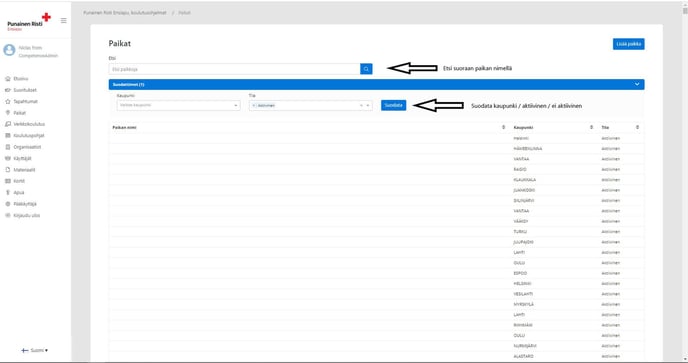688x363 pixels.
Task: Click the user avatar icon
Action: click(x=9, y=50)
